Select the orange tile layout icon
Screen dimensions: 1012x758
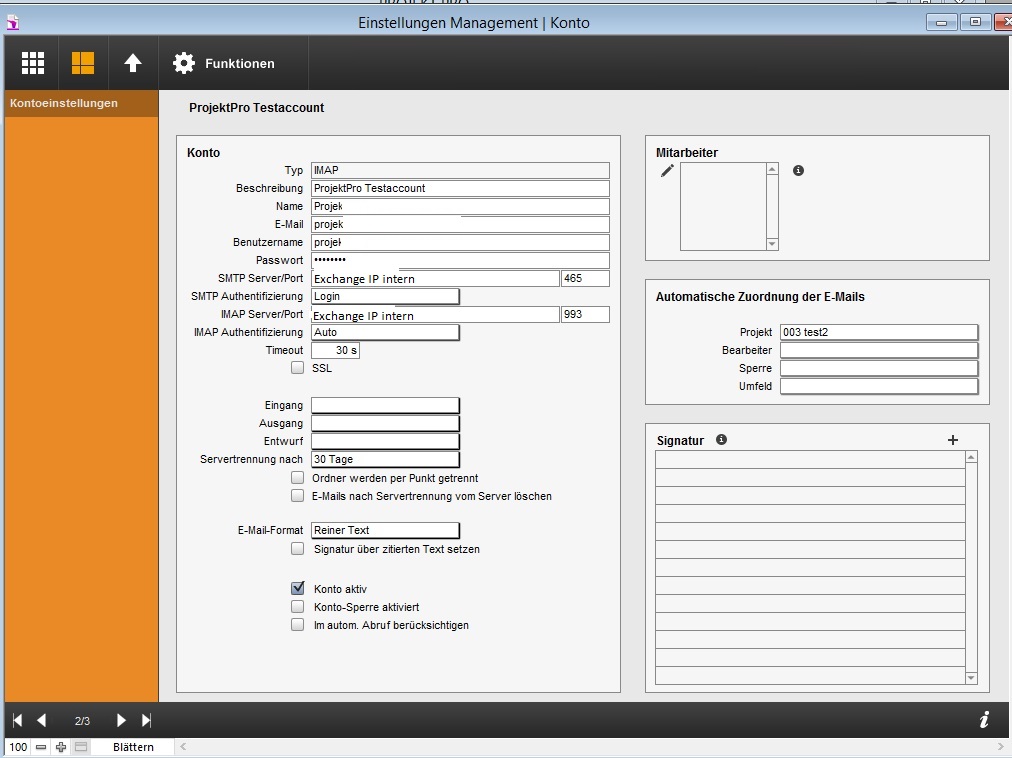[x=83, y=63]
